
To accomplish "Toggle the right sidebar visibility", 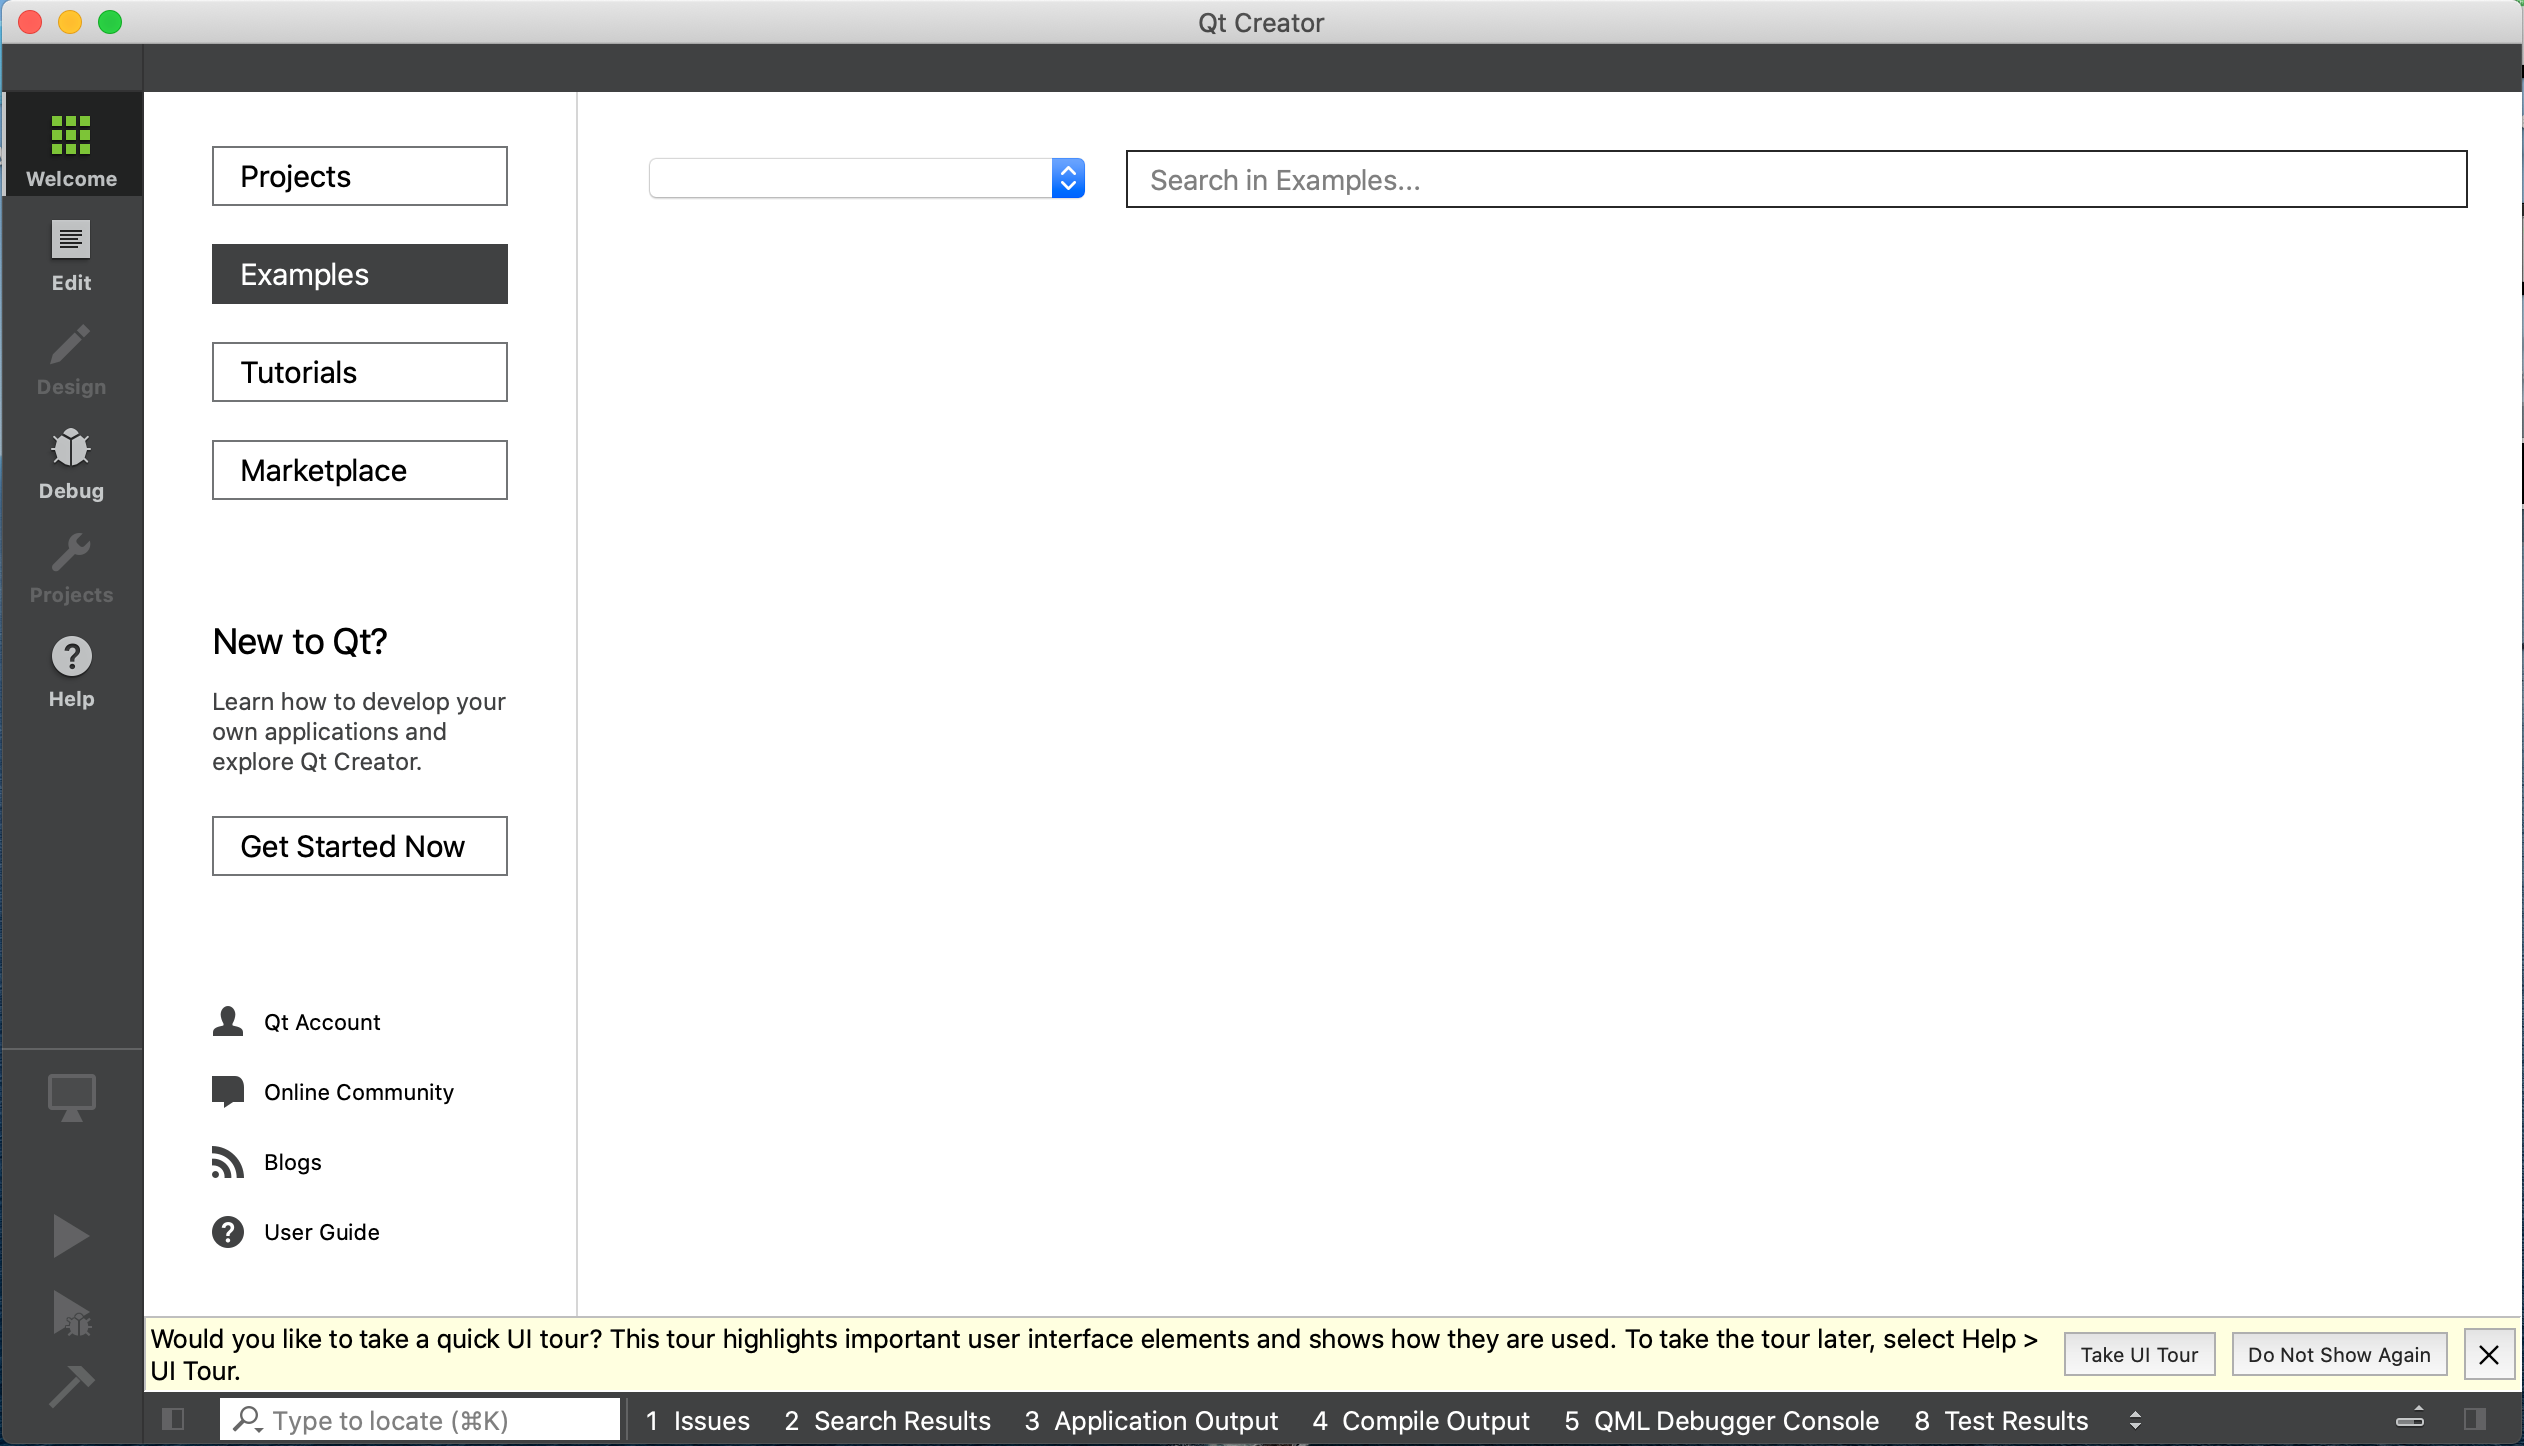I will point(2475,1419).
